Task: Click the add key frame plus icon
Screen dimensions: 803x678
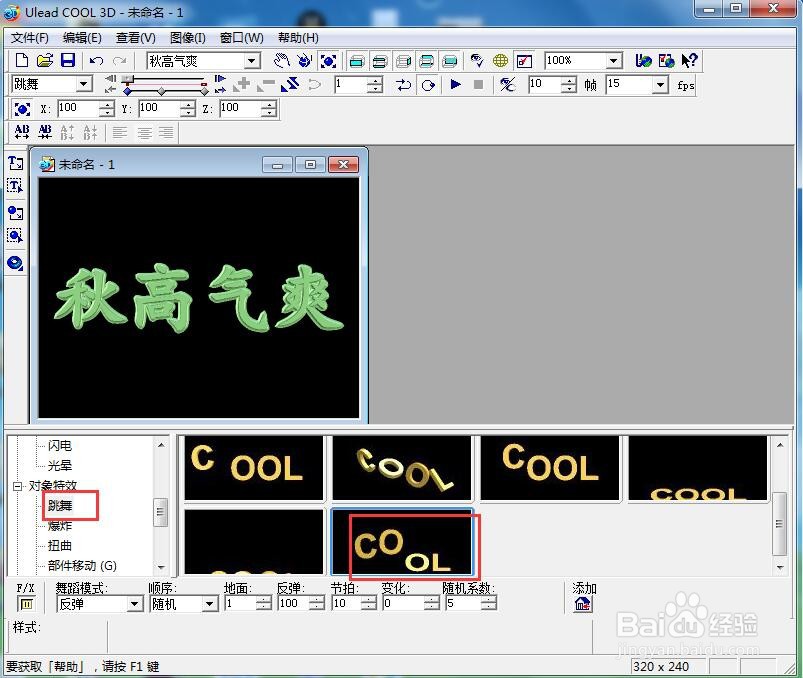Action: click(242, 84)
